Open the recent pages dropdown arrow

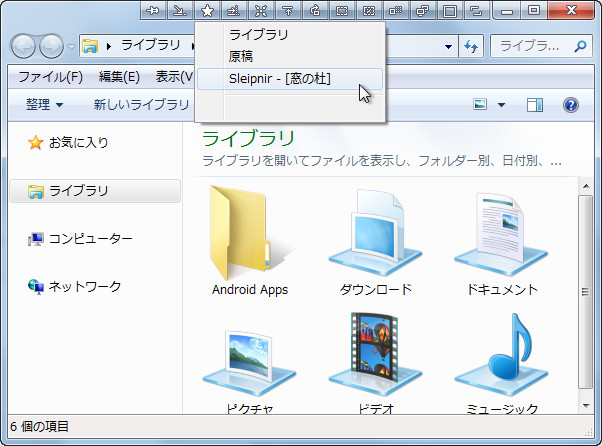point(71,47)
